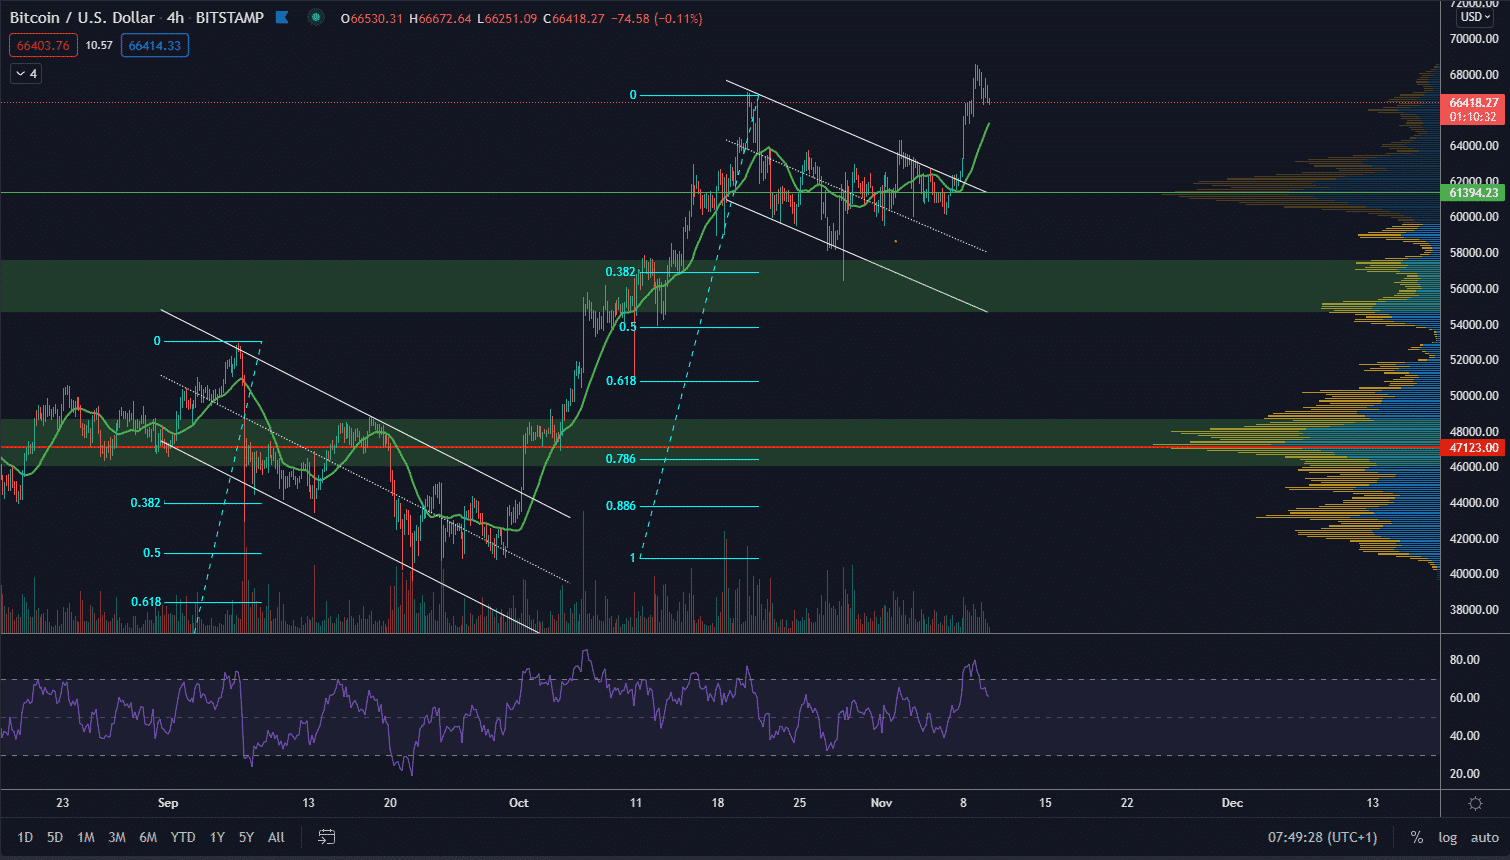This screenshot has height=860, width=1510.
Task: Open chart settings gear icon
Action: [x=1475, y=803]
